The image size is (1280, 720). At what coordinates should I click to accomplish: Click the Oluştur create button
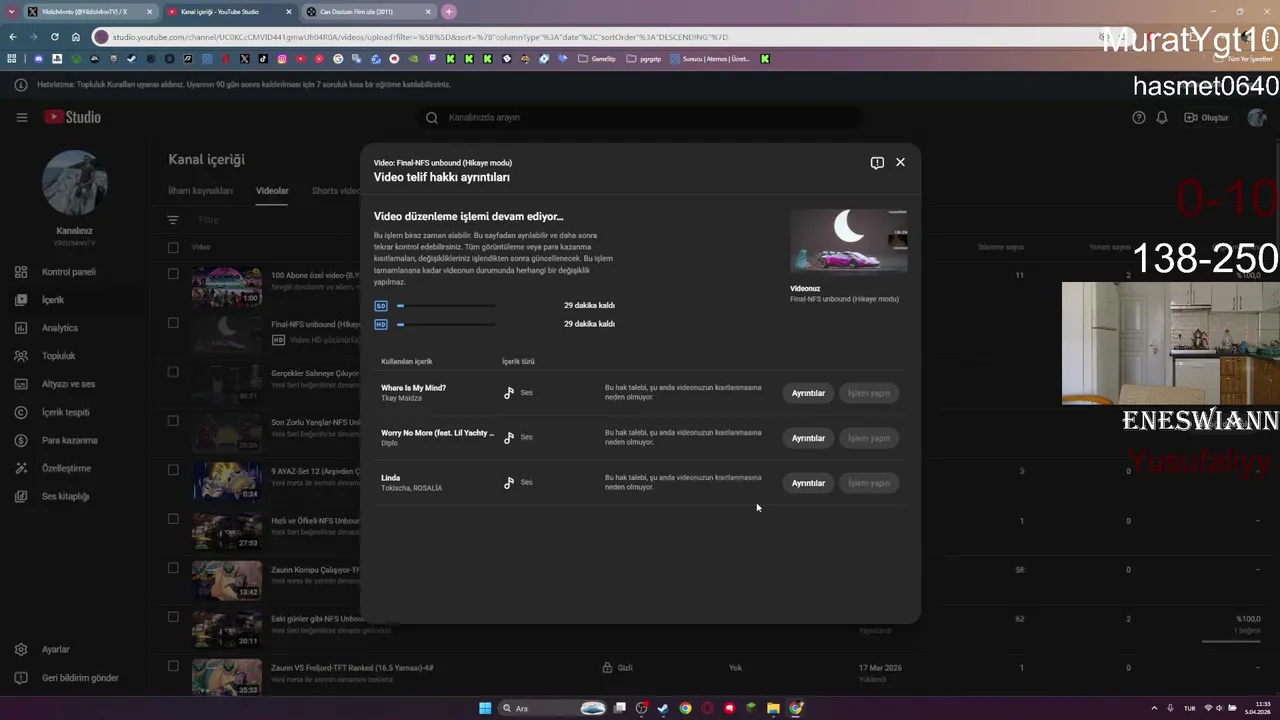click(x=1206, y=117)
